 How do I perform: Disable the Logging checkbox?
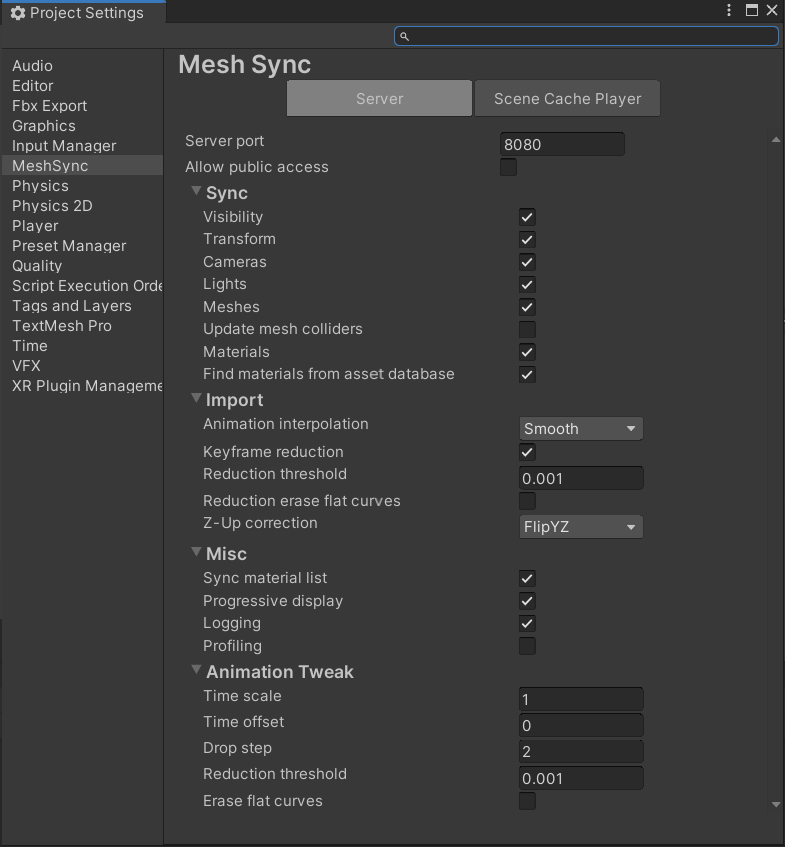click(x=527, y=623)
